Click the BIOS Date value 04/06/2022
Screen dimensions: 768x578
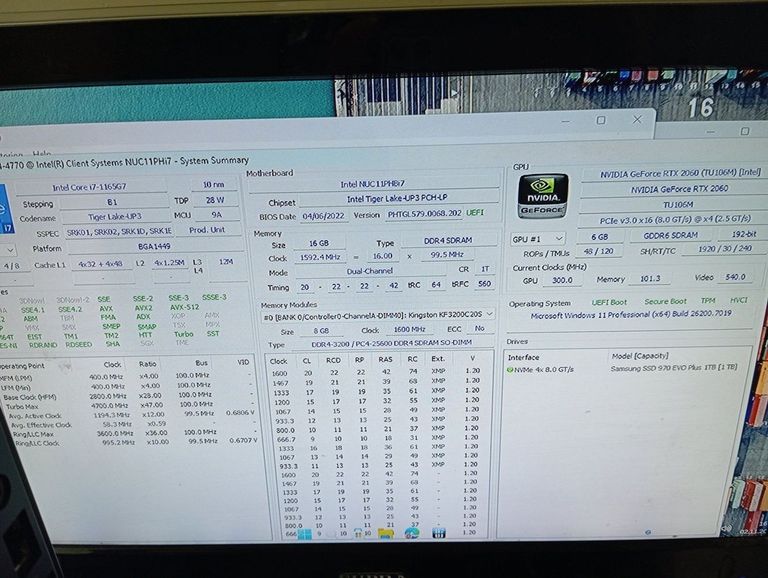pyautogui.click(x=323, y=216)
